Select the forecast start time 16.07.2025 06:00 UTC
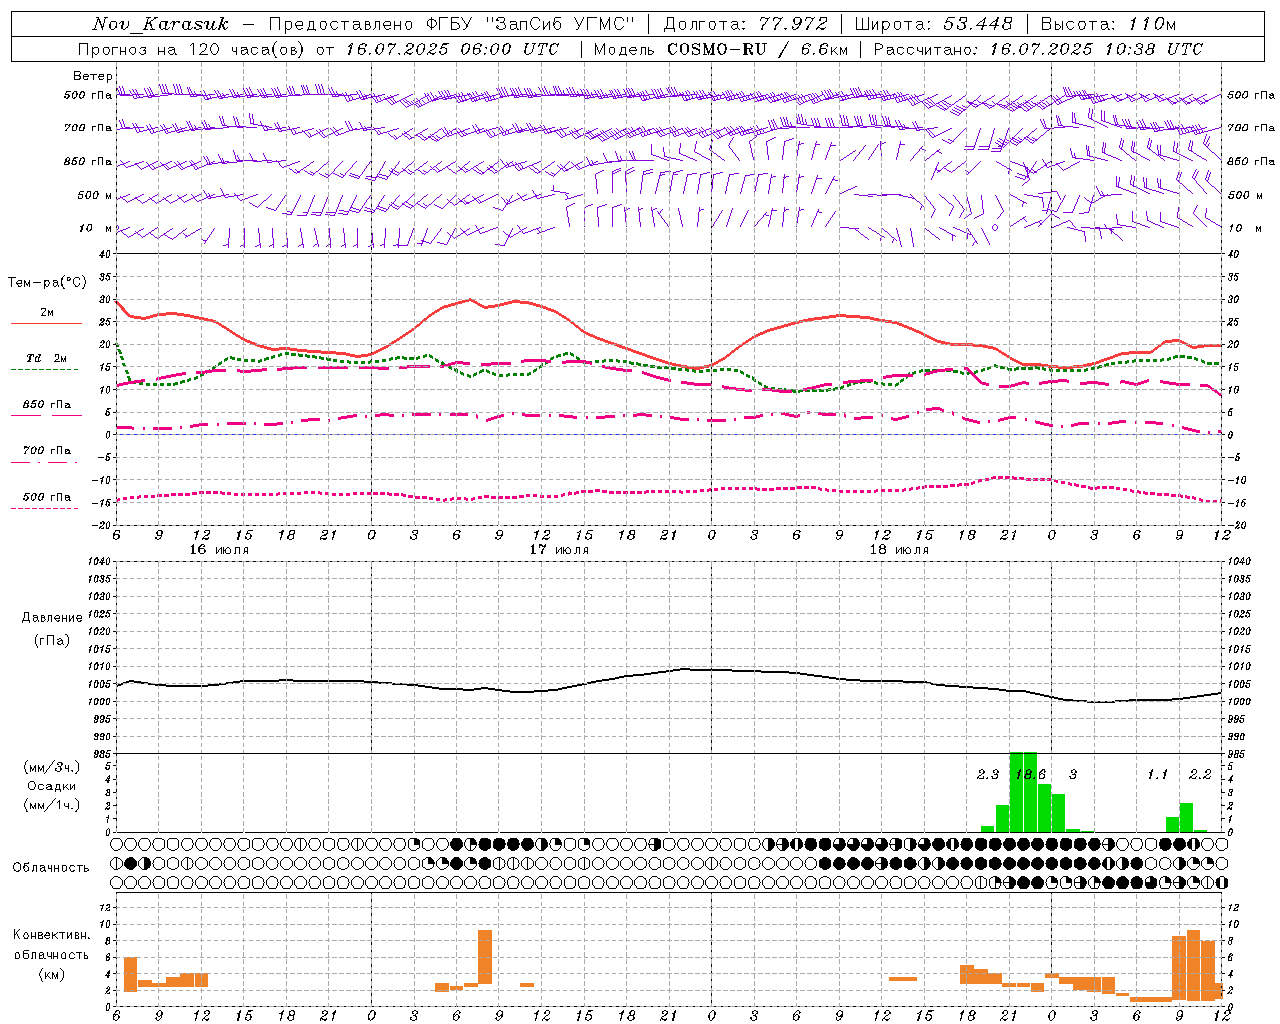 click(453, 49)
